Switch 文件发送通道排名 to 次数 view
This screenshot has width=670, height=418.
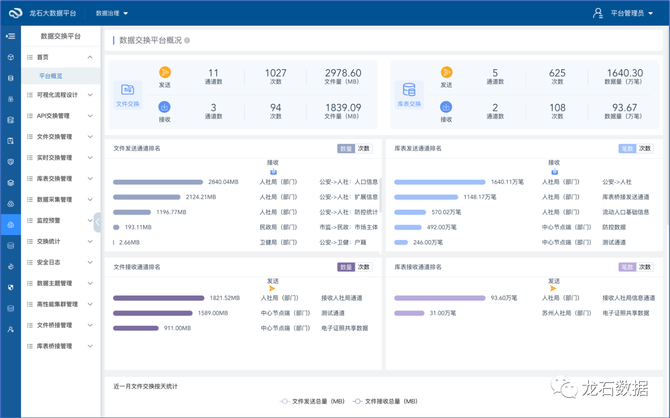click(x=364, y=148)
